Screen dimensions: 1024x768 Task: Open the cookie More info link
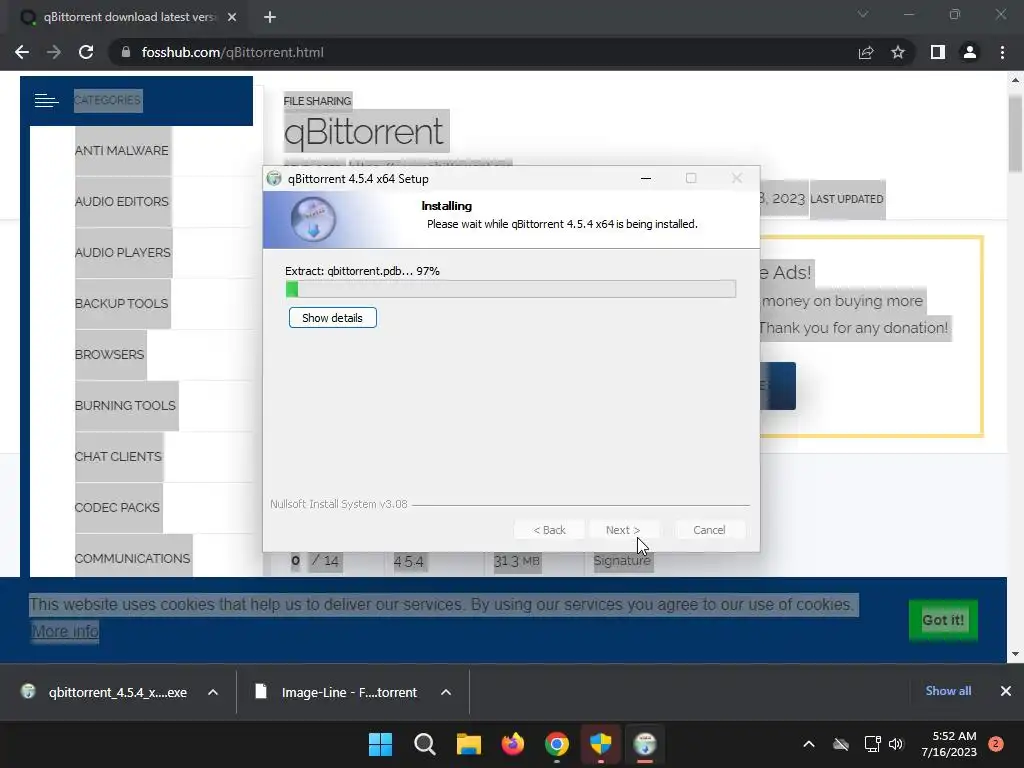coord(65,632)
